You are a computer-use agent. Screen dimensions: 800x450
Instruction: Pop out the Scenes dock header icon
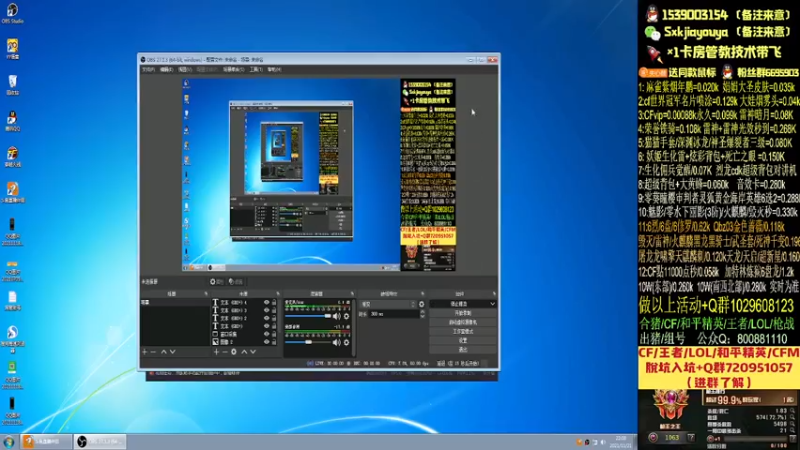point(206,294)
